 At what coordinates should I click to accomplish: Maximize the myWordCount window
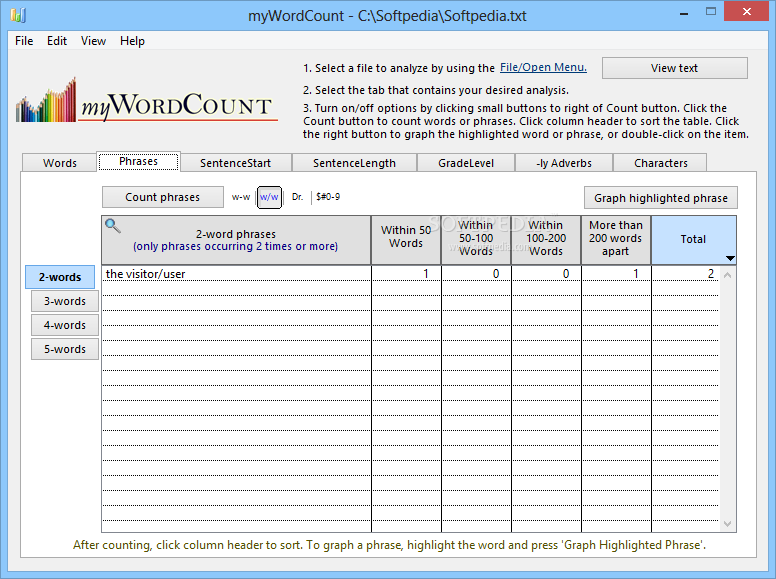[711, 11]
